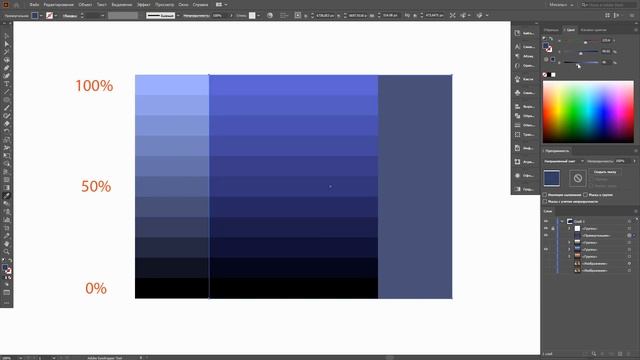Click the Прозрачность panel tab
Image resolution: width=640 pixels, height=360 pixels.
557,151
